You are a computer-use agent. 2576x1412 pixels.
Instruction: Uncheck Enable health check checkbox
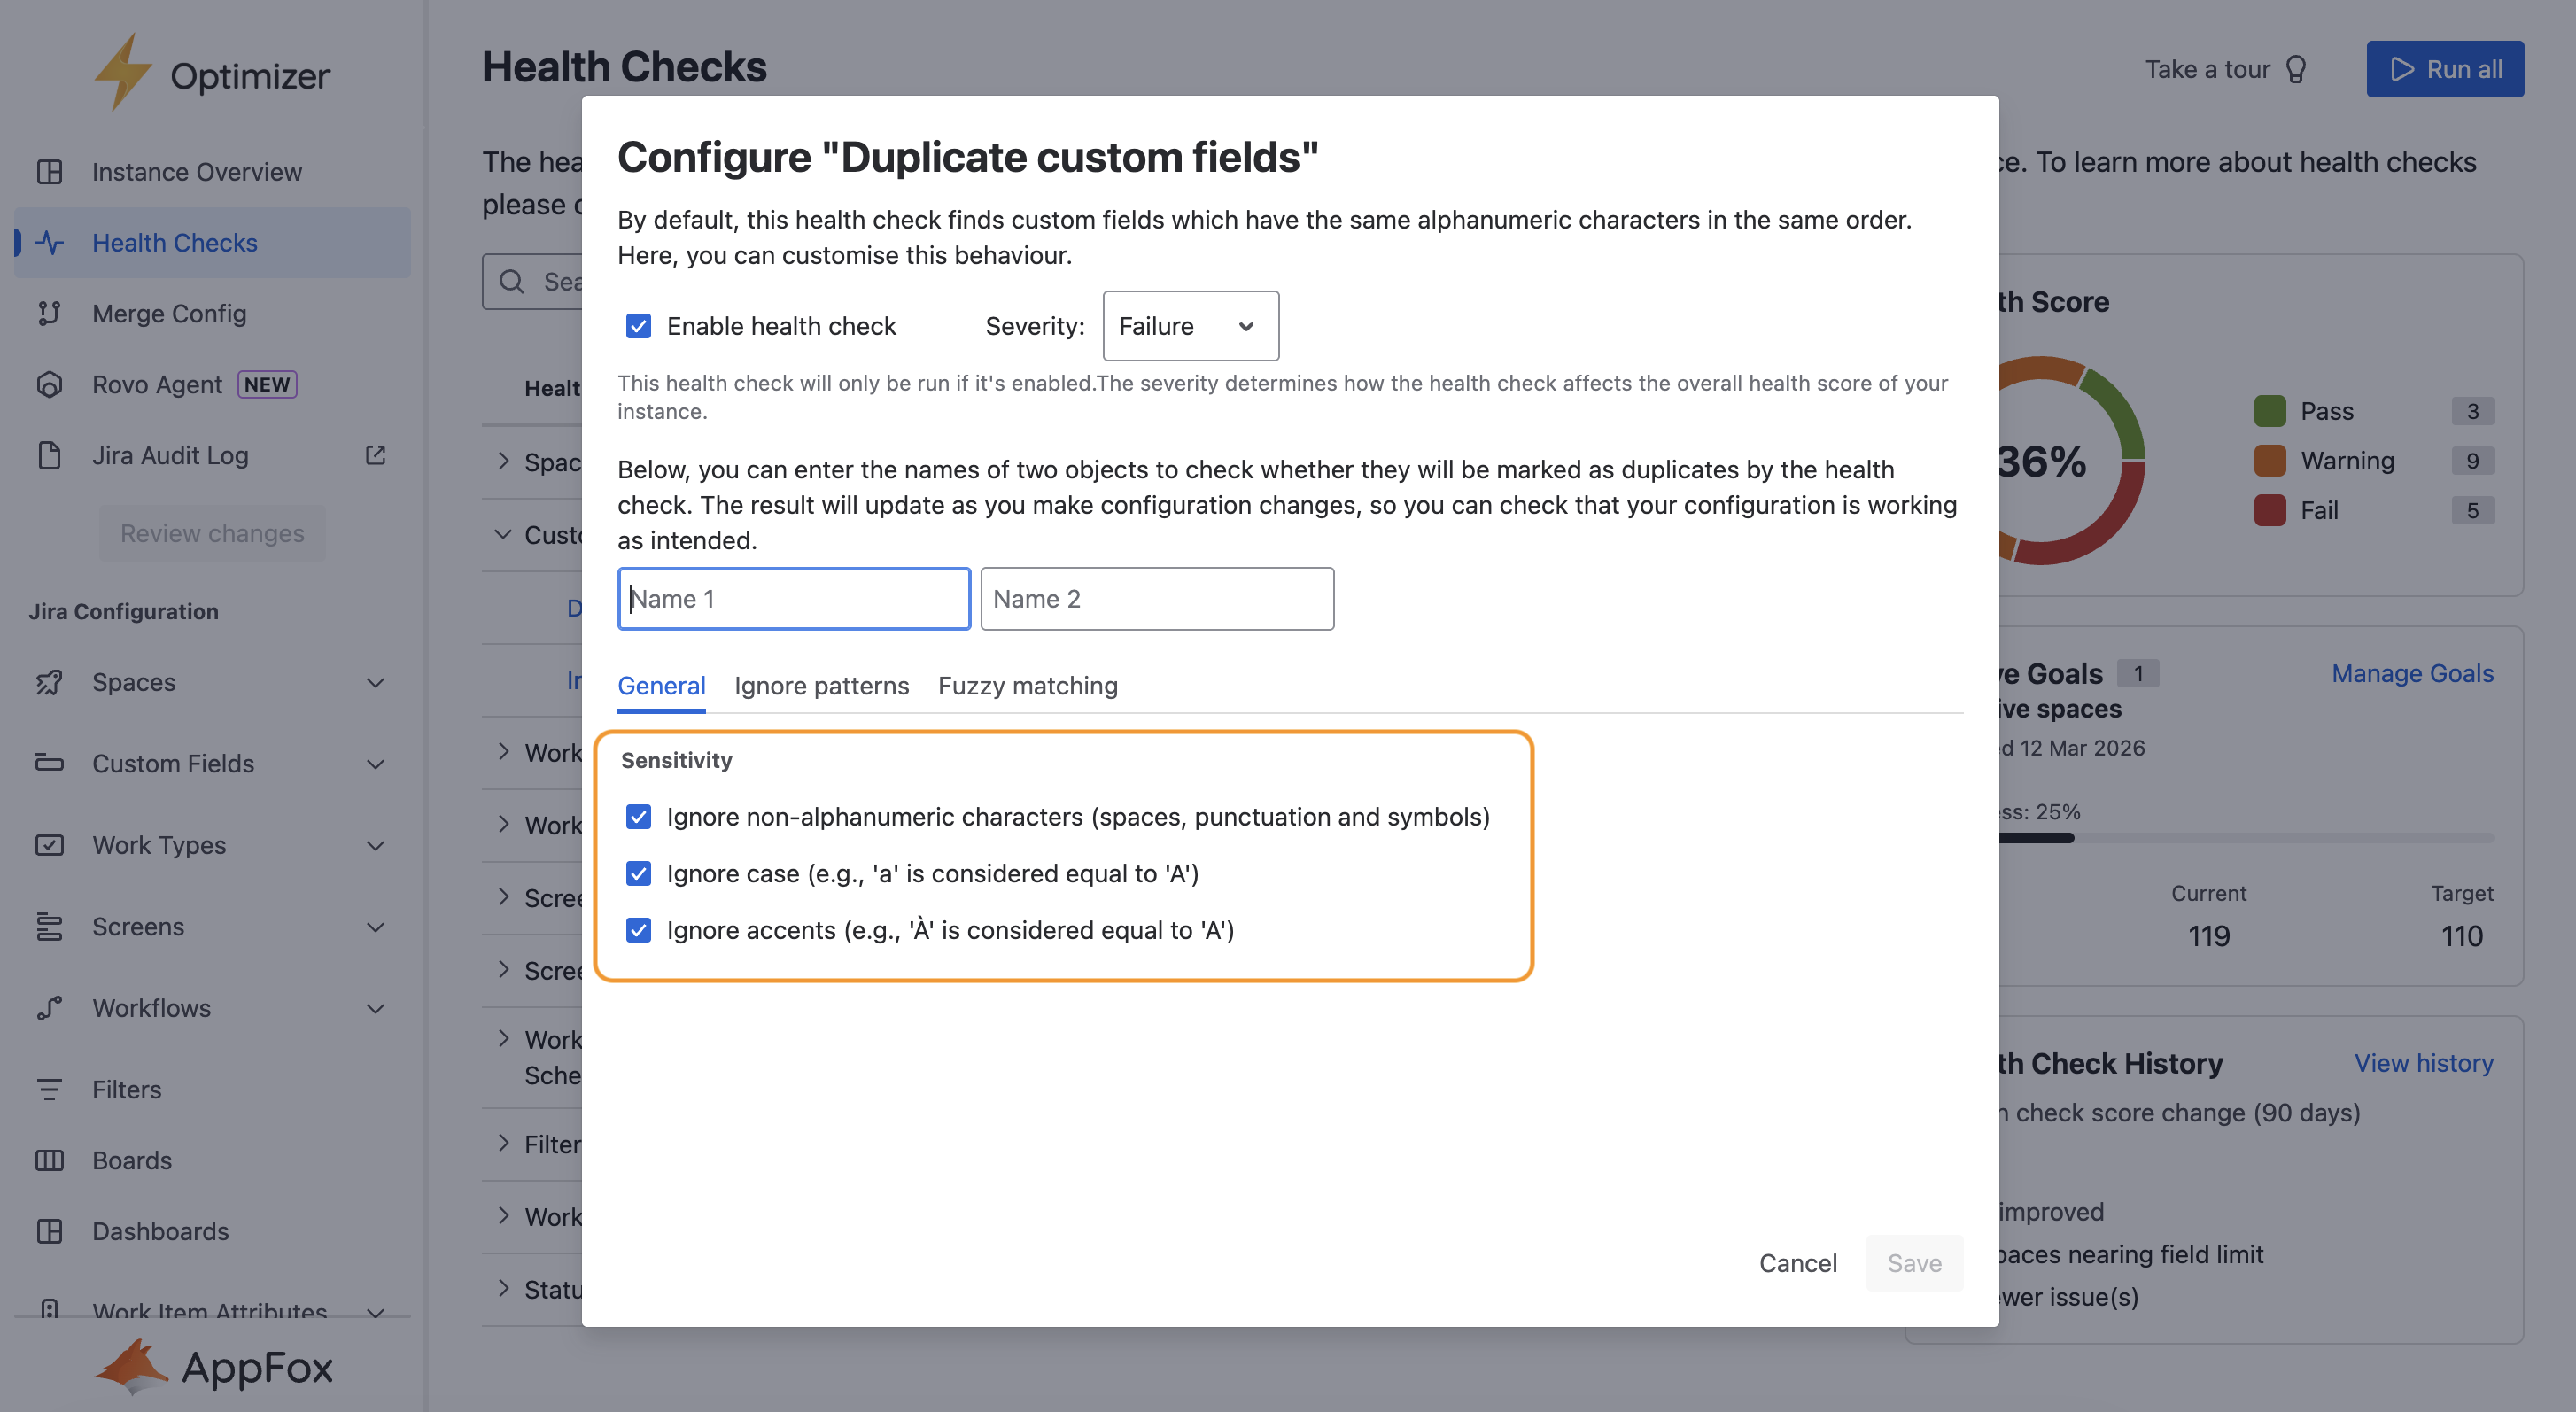coord(638,326)
